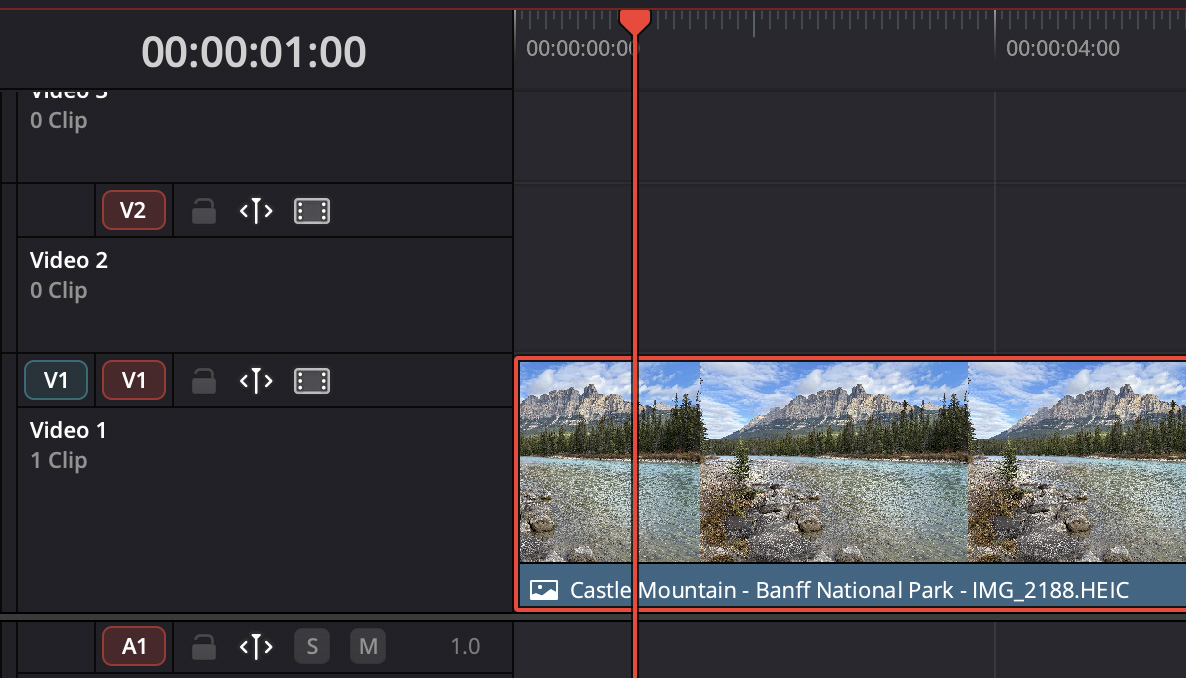This screenshot has height=678, width=1186.
Task: Disable the Video 2 track filmstrip icon
Action: (x=312, y=211)
